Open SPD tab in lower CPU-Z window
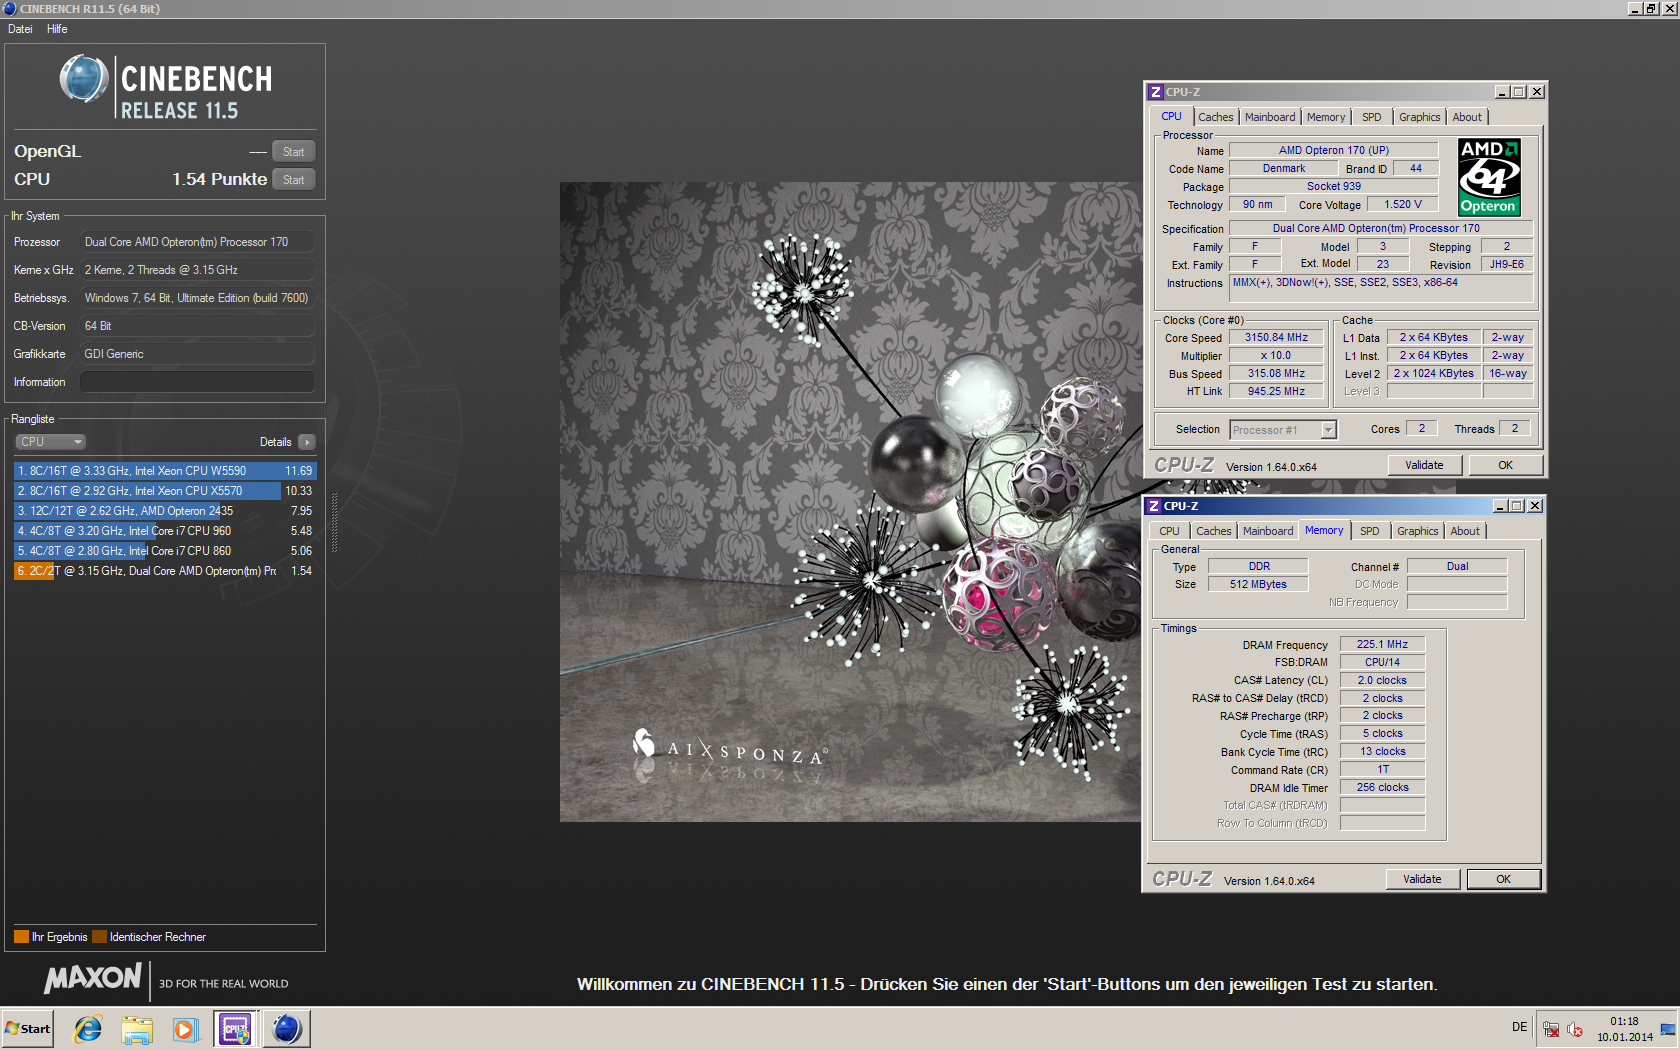 tap(1370, 531)
